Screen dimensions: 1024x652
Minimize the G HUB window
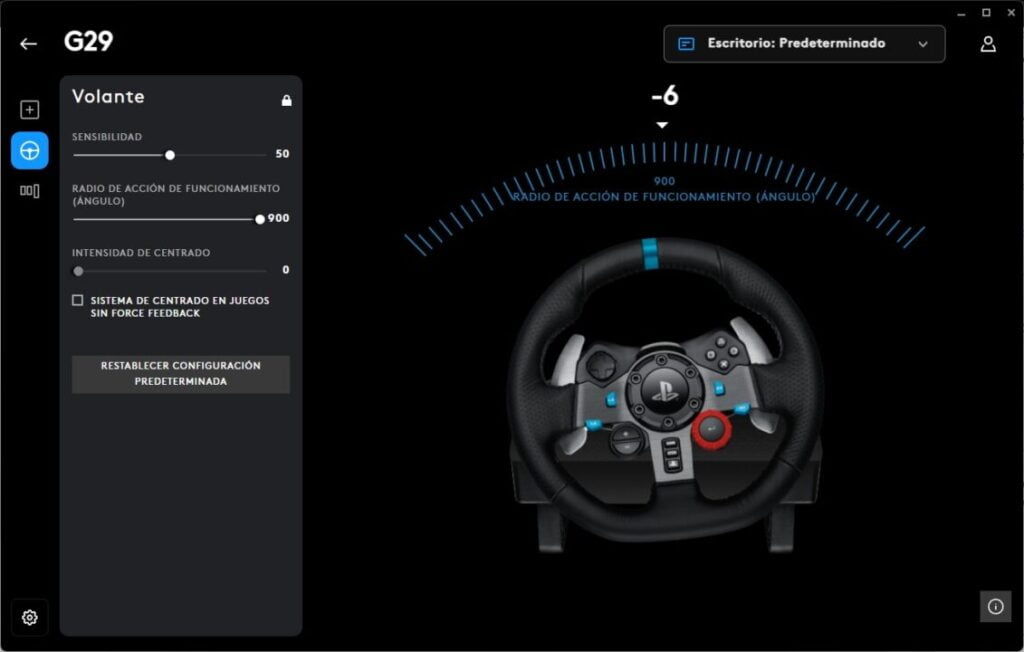coord(961,13)
